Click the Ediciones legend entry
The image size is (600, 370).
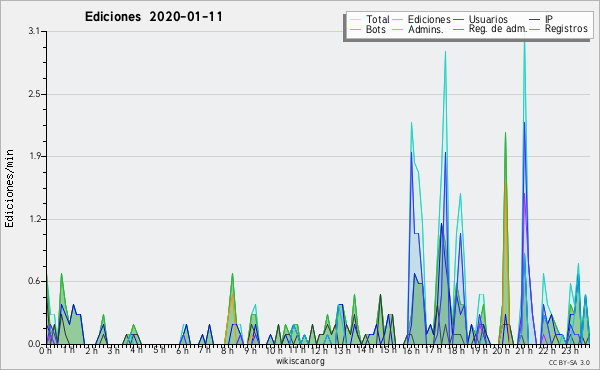421,19
